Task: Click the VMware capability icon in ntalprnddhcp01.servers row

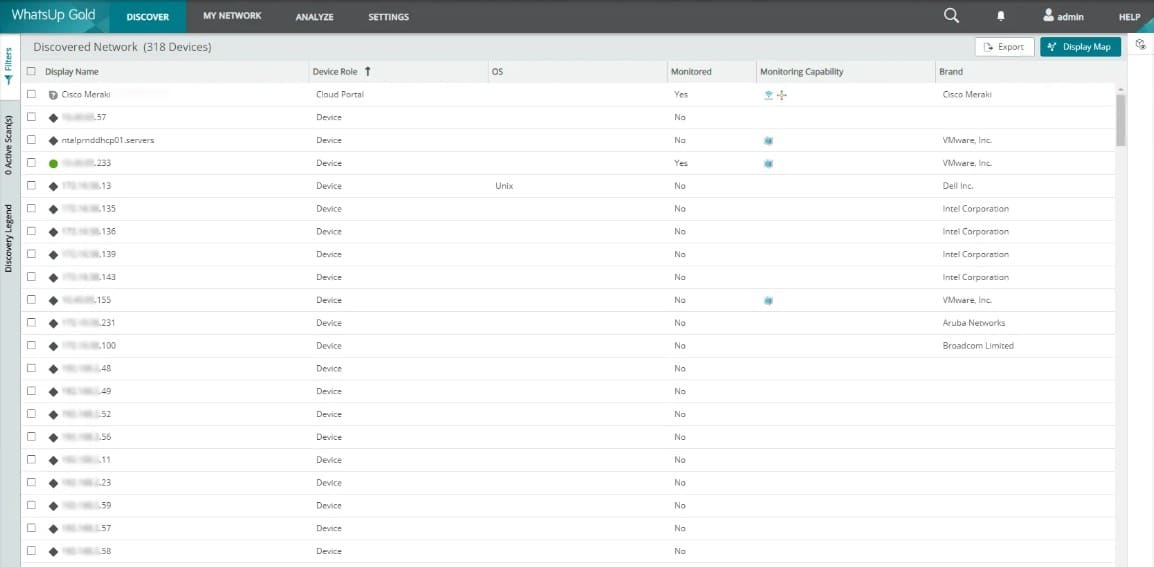Action: click(768, 141)
